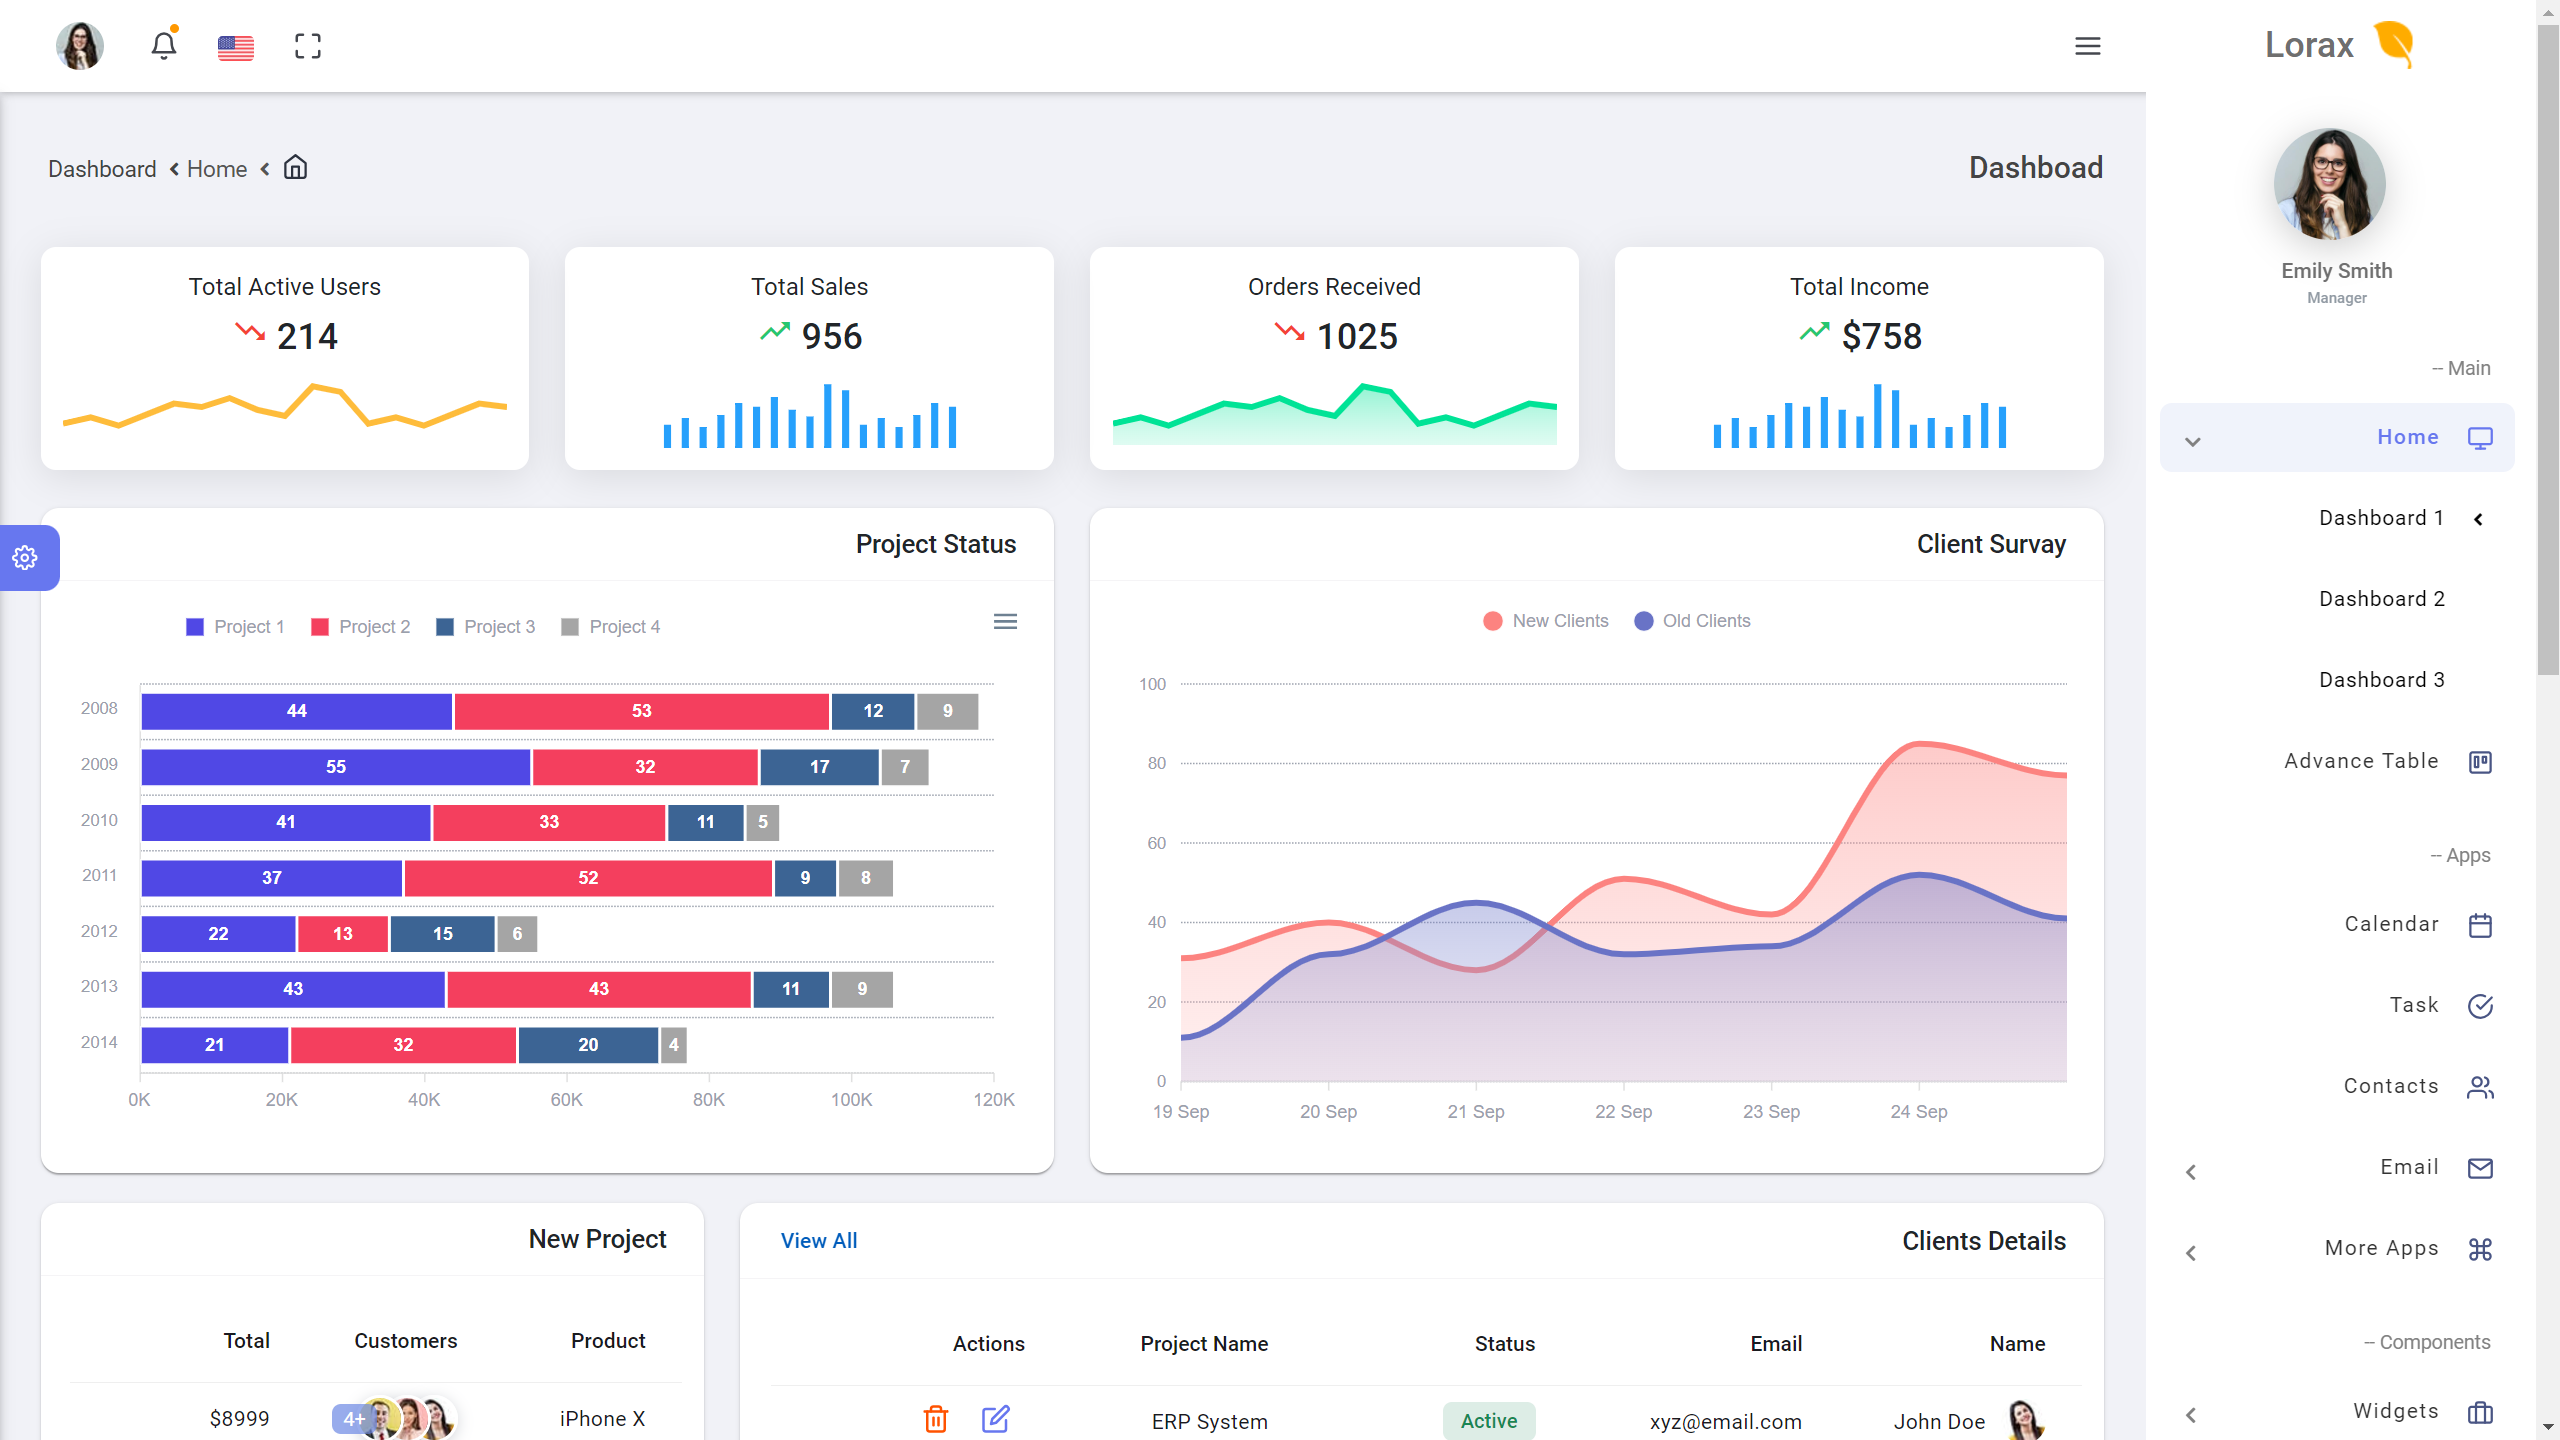
Task: Open the floating settings gear
Action: [24, 558]
